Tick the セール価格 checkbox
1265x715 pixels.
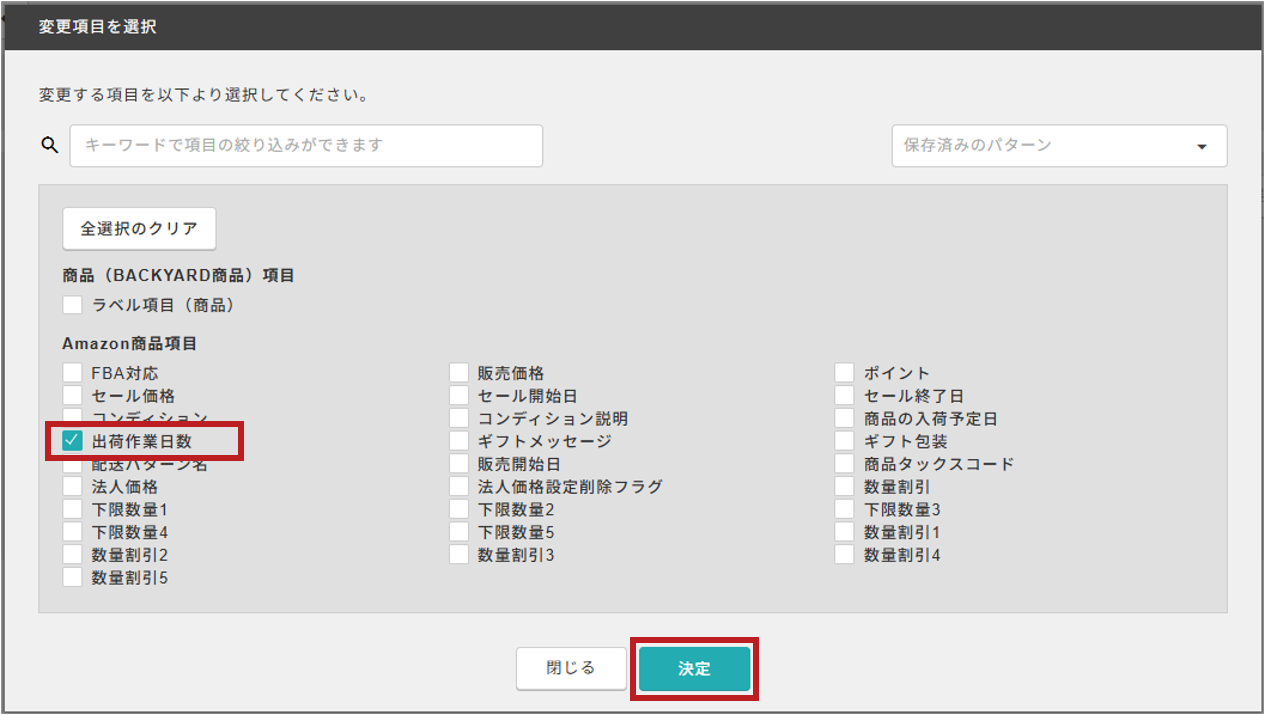coord(72,396)
